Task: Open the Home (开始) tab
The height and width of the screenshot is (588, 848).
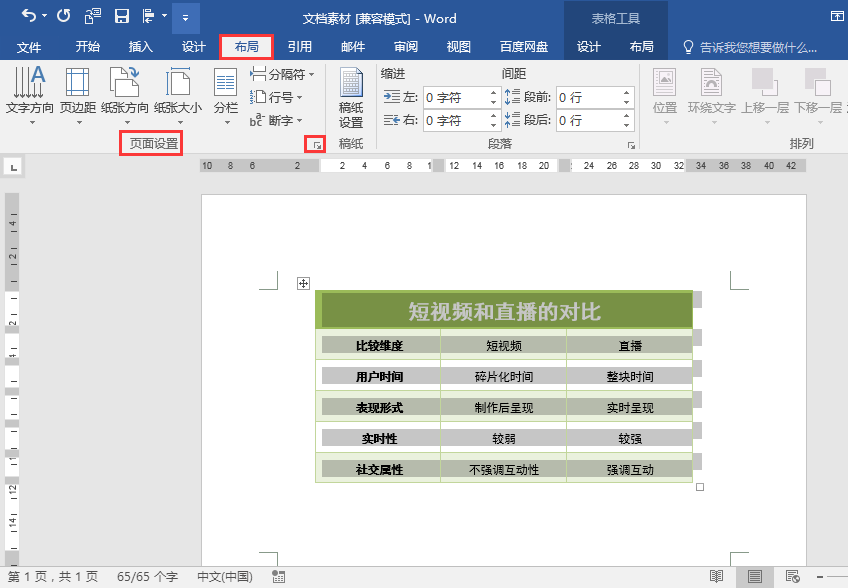Action: coord(88,47)
